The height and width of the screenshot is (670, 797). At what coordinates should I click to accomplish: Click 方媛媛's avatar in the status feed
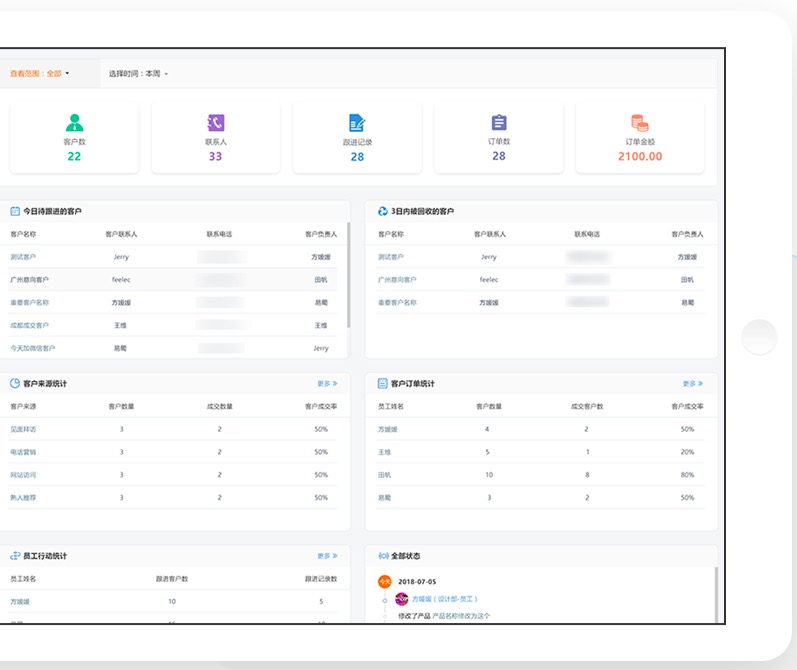point(402,599)
